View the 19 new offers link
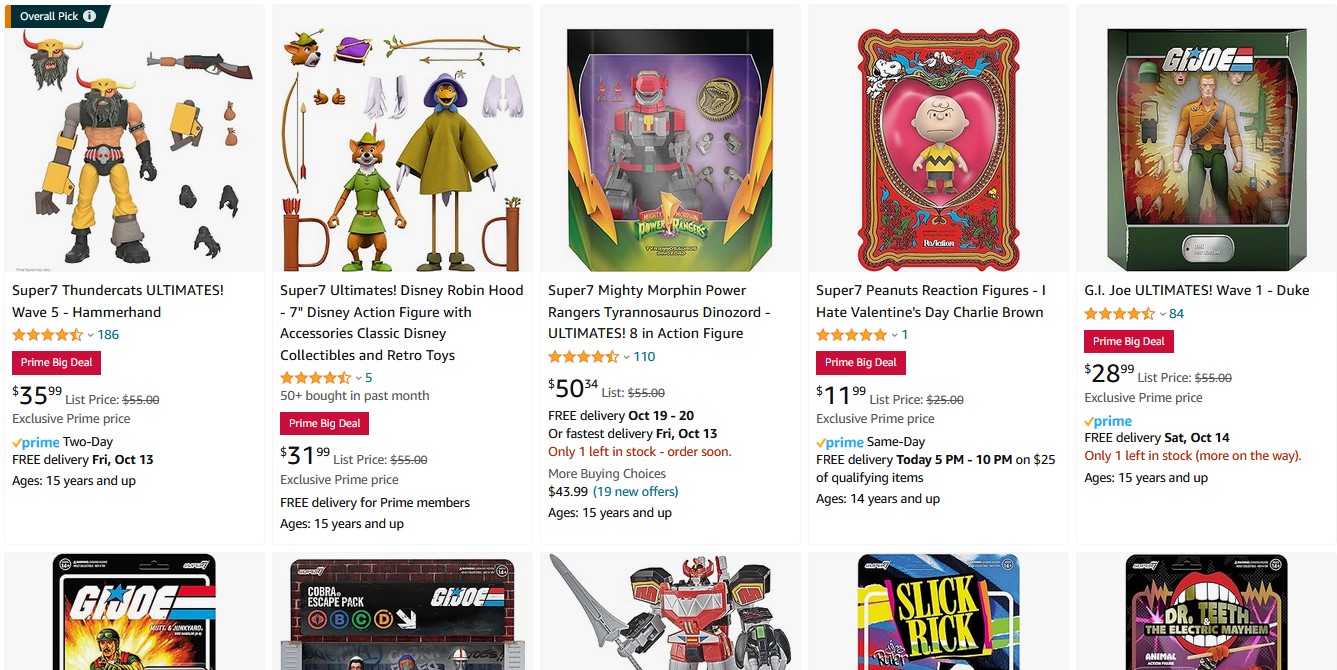The image size is (1337, 670). point(635,491)
